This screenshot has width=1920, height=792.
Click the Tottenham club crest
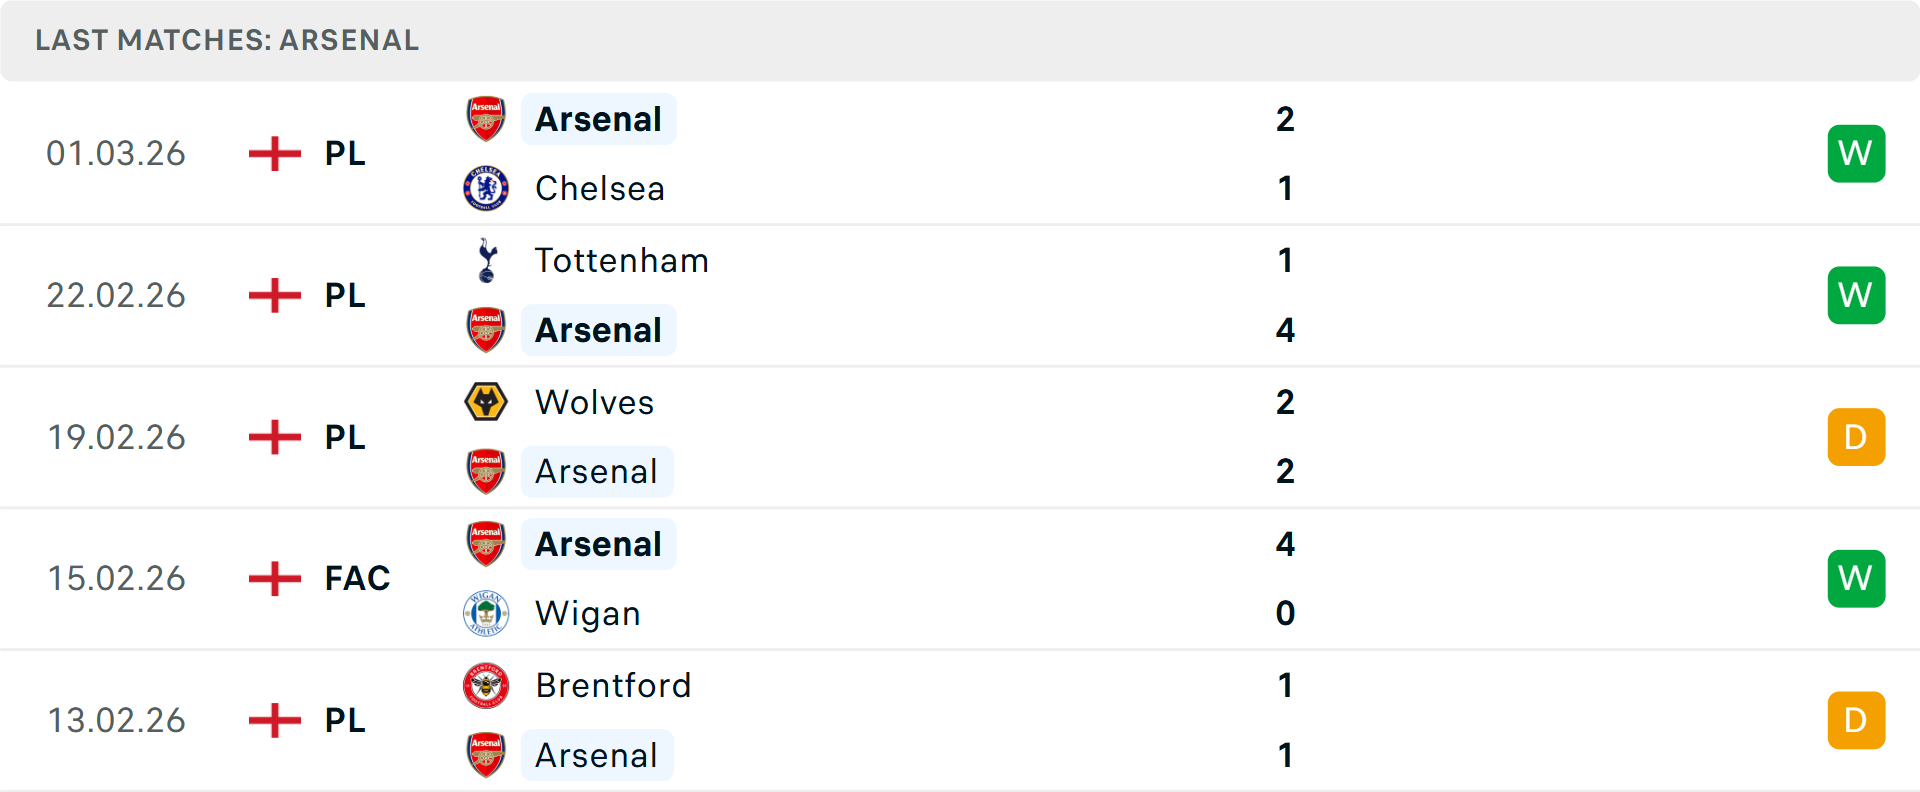486,260
